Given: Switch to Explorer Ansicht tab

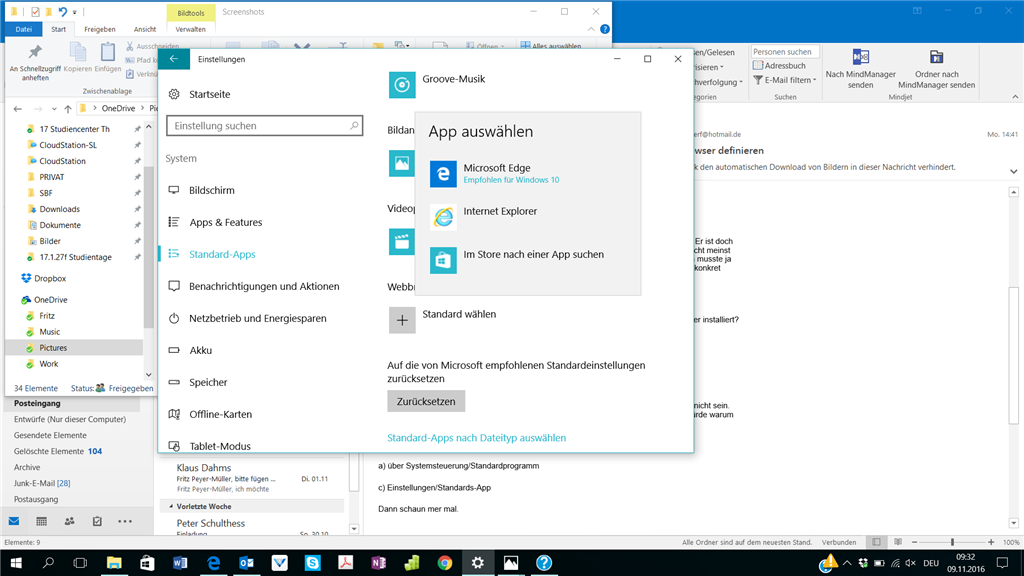Looking at the screenshot, I should (145, 29).
